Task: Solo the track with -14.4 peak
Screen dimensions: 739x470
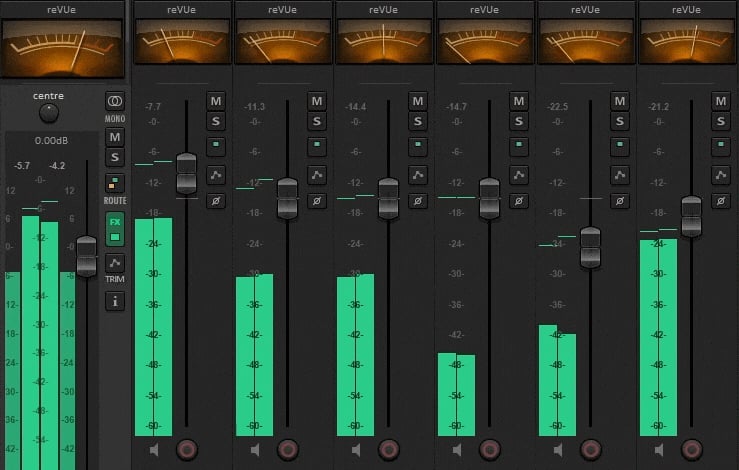Action: 418,122
